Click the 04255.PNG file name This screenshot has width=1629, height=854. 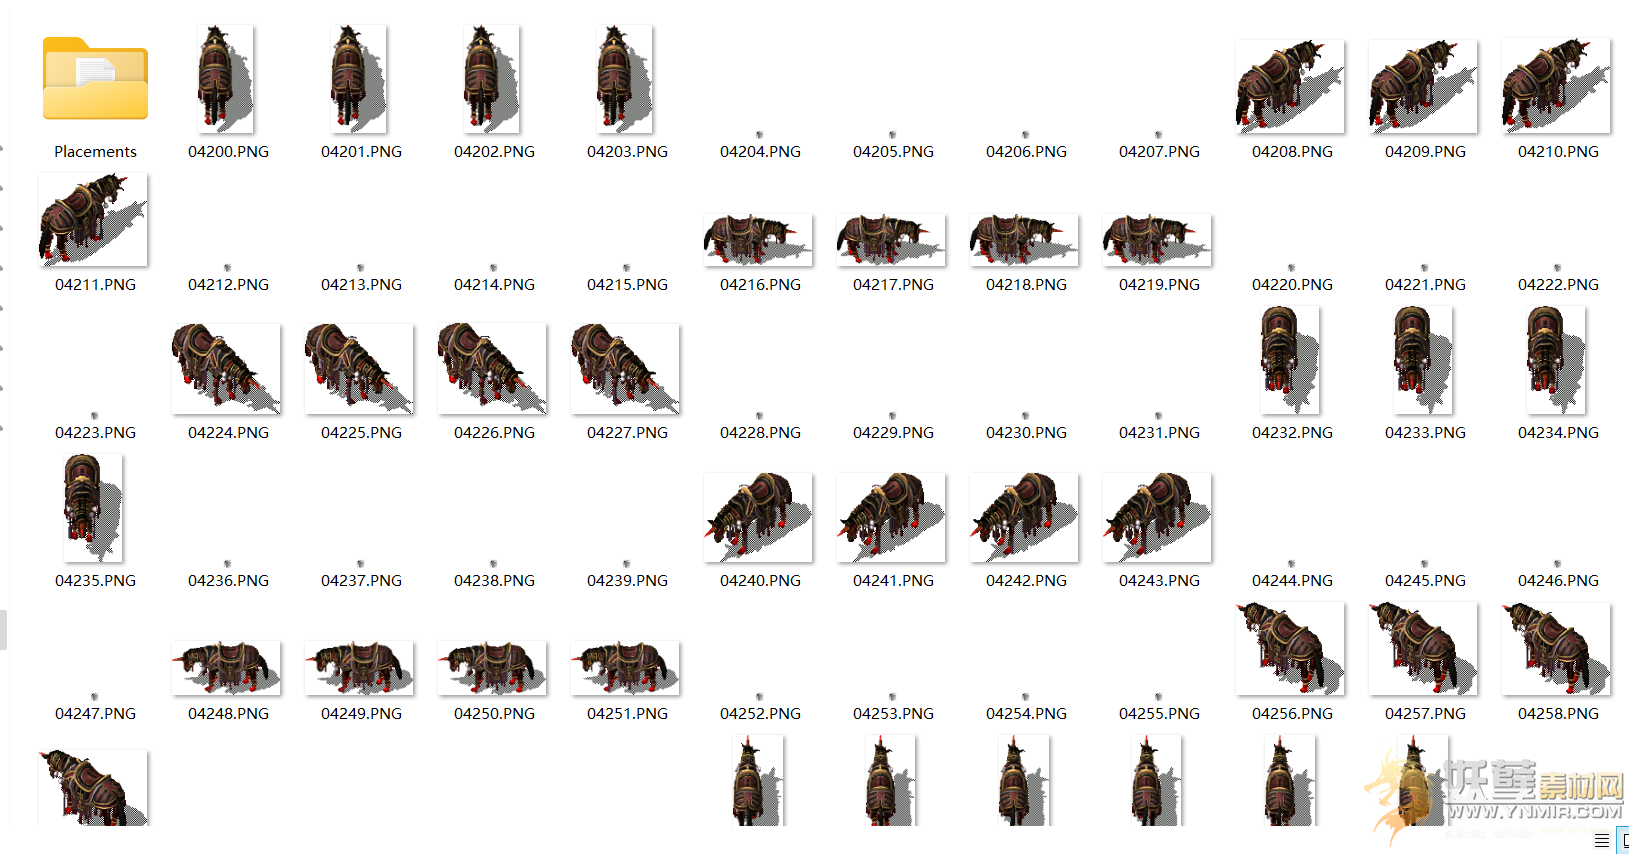1159,714
